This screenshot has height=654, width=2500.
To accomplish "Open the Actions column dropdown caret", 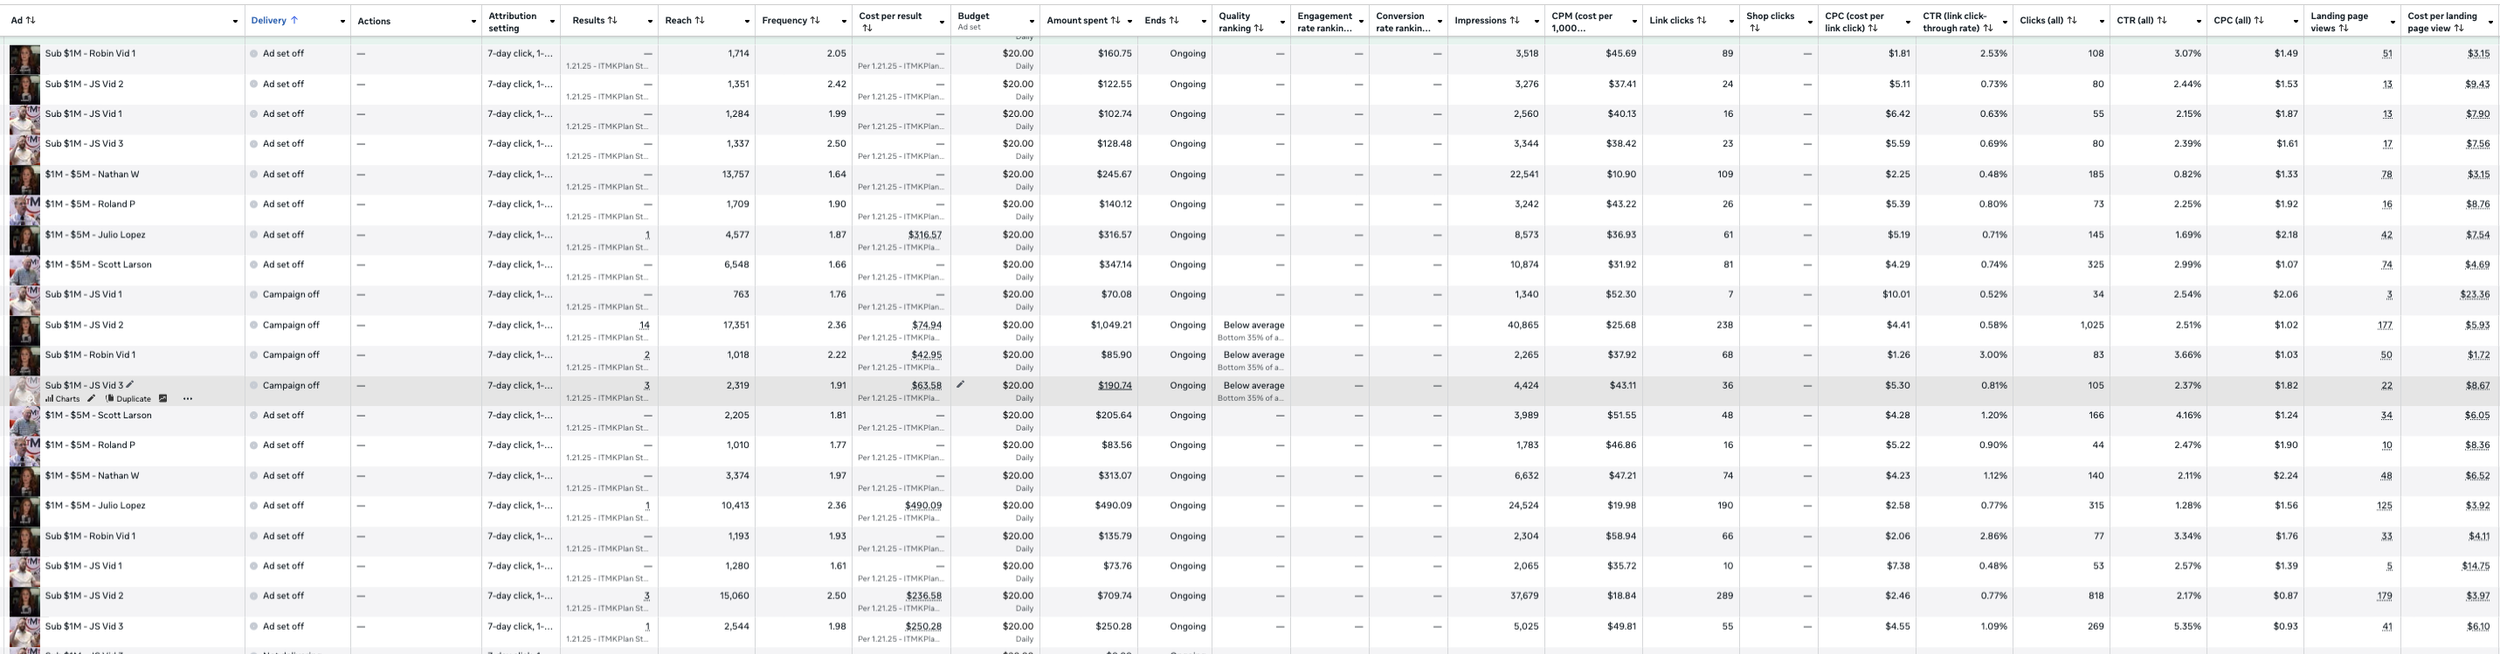I will pos(473,22).
